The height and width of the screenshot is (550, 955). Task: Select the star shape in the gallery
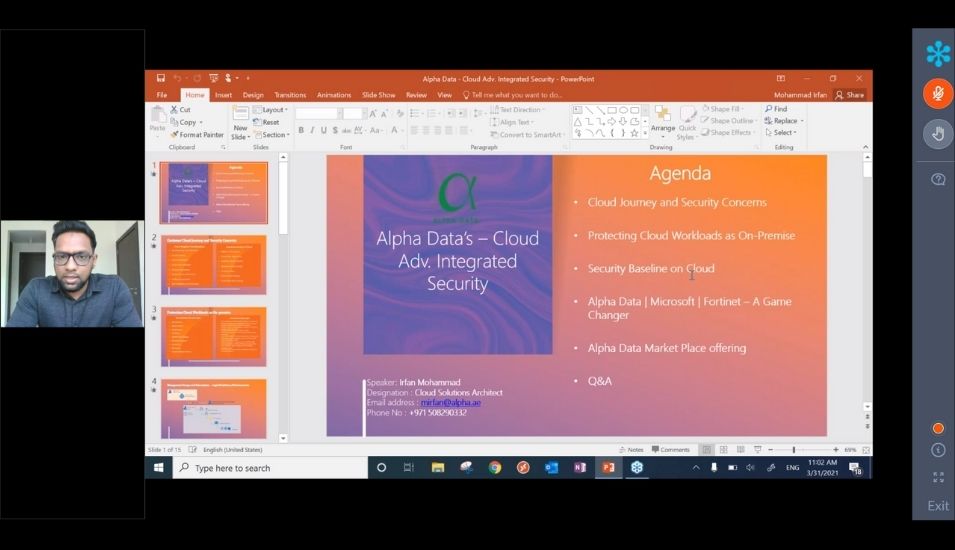pos(635,133)
